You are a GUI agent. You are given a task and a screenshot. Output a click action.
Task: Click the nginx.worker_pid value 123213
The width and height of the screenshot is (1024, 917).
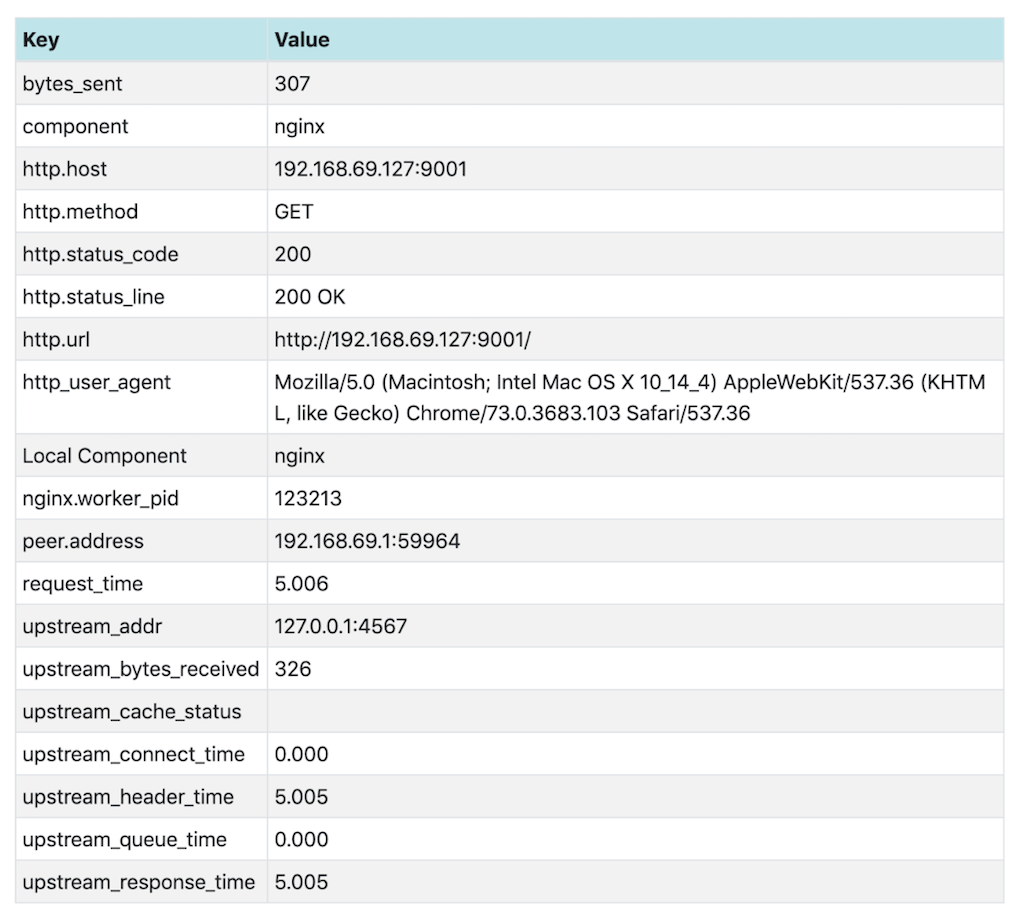309,498
